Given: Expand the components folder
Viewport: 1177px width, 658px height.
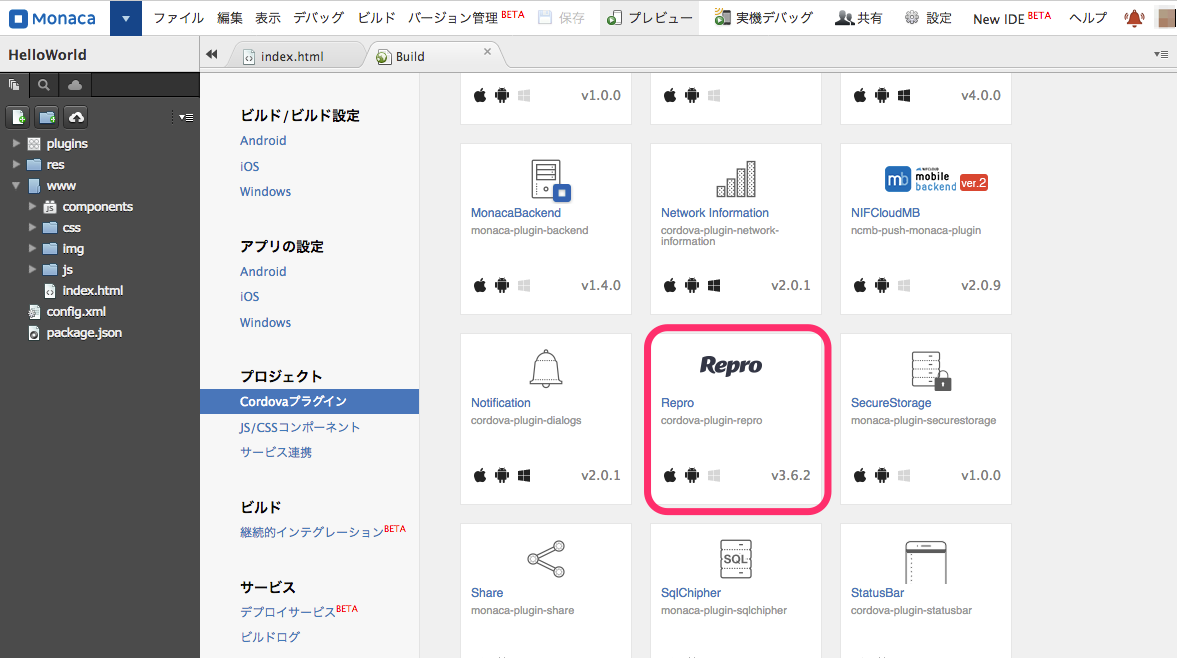Looking at the screenshot, I should click(x=32, y=206).
